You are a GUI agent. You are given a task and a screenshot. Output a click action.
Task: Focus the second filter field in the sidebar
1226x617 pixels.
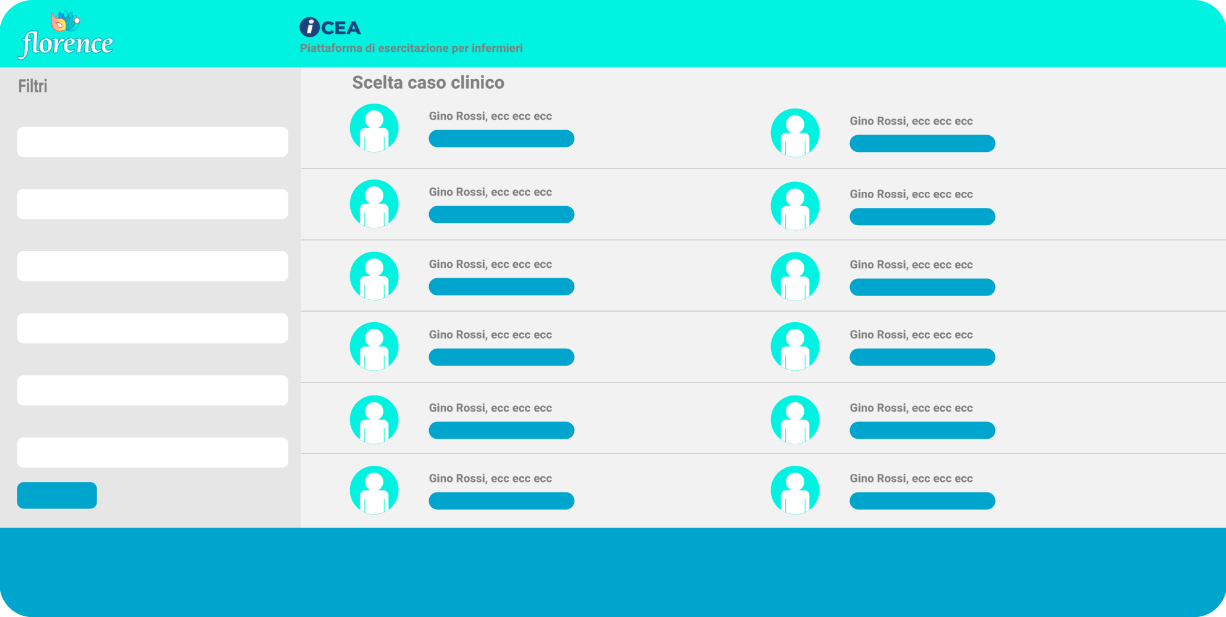(152, 204)
